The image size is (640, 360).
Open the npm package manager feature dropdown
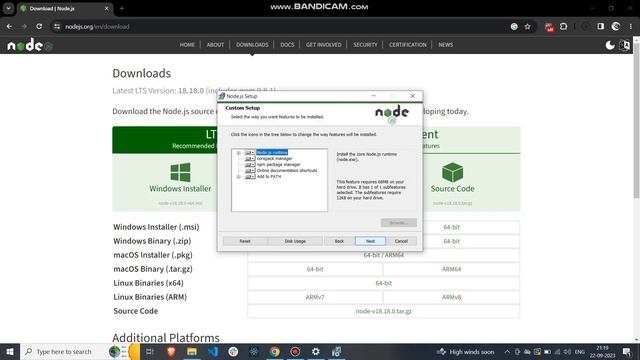[x=250, y=164]
